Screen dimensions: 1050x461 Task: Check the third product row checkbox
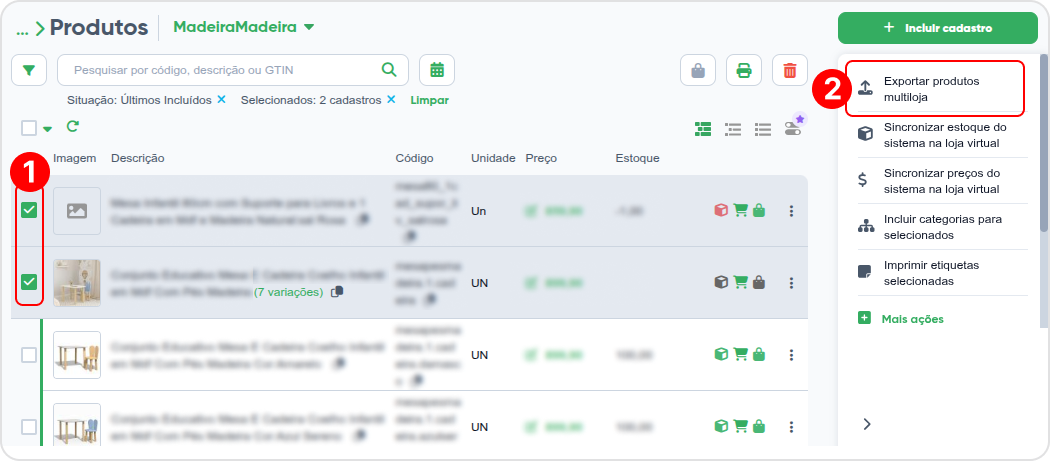coord(29,354)
